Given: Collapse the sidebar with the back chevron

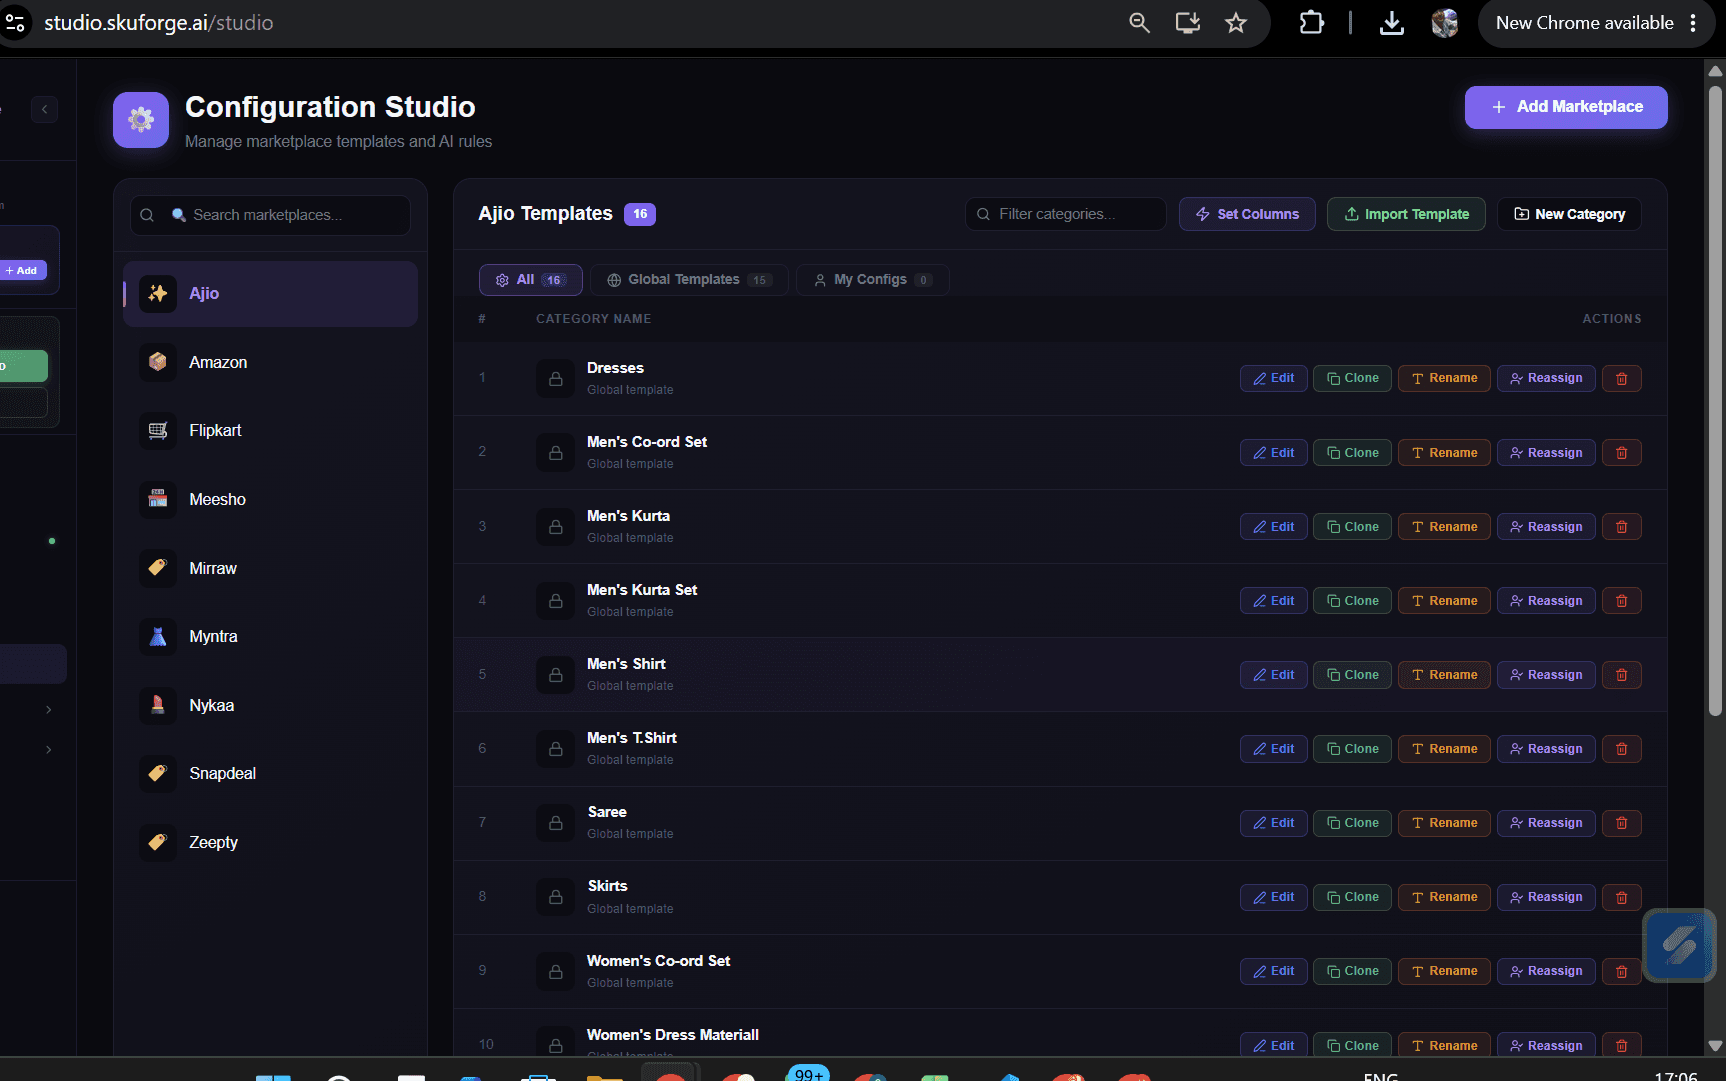Looking at the screenshot, I should point(44,109).
